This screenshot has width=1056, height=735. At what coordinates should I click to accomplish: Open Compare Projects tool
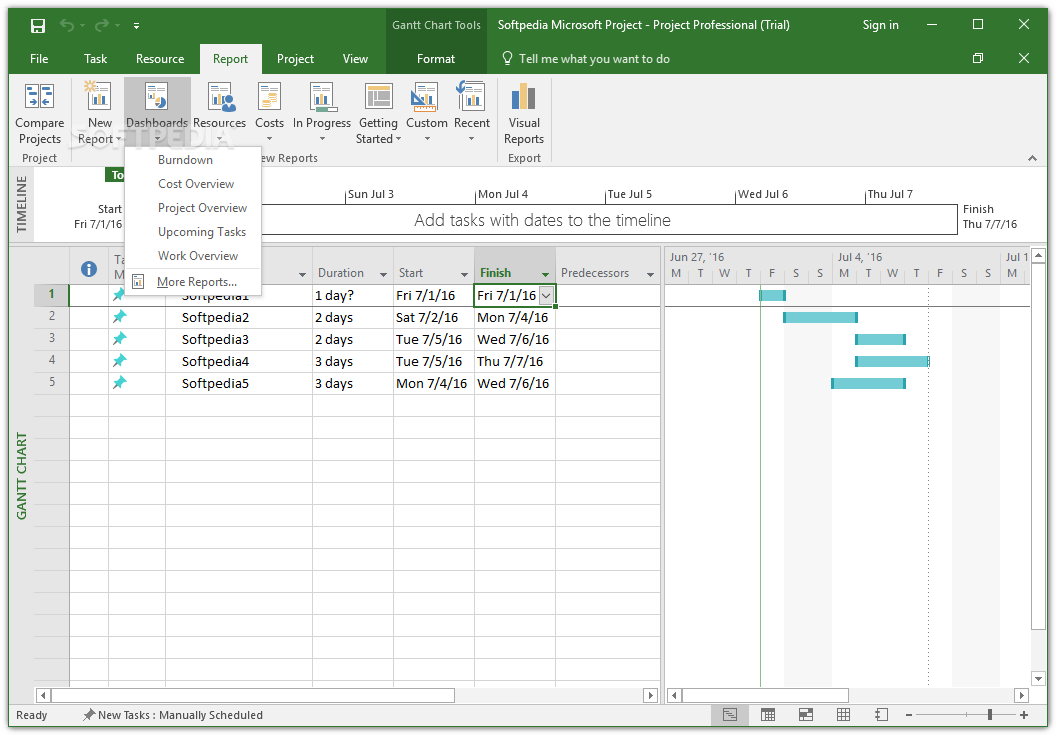tap(40, 113)
